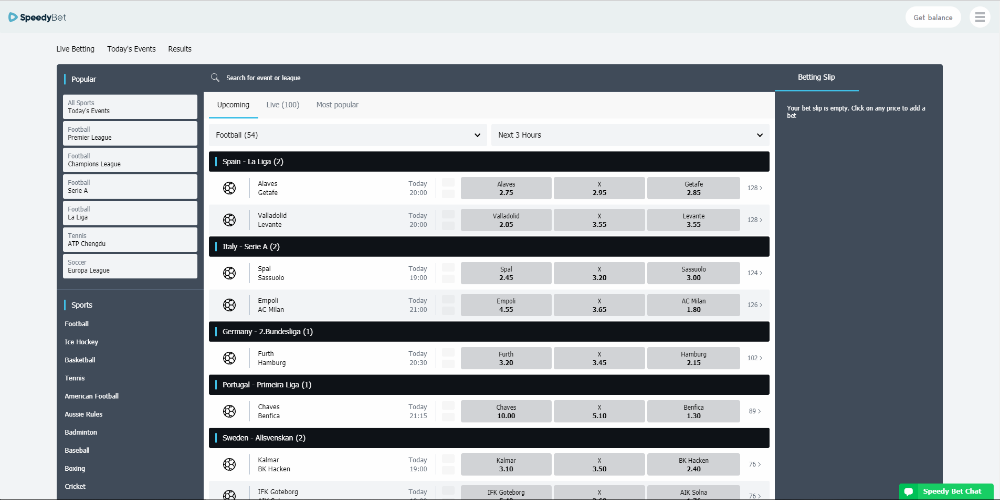
Task: Expand 126 more markets for Empoli vs AC Milan
Action: point(754,305)
